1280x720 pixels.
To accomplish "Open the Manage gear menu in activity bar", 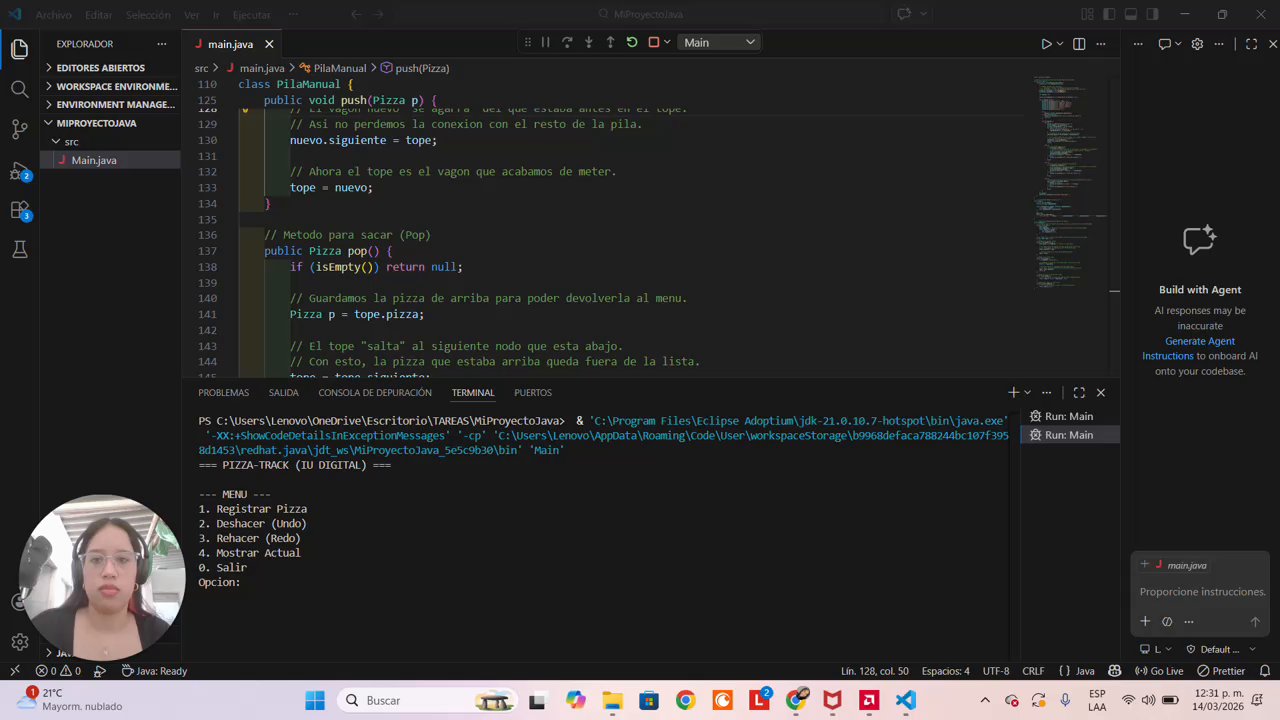I will pyautogui.click(x=19, y=642).
